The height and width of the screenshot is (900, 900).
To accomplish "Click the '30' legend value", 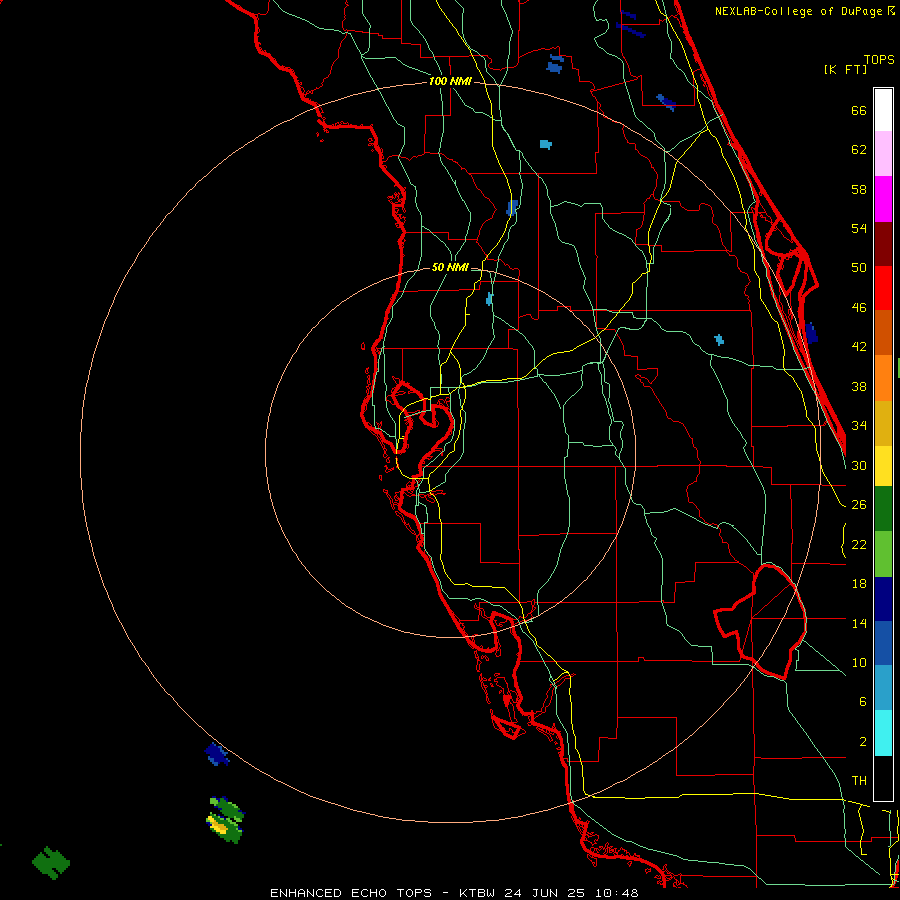I will pos(859,465).
